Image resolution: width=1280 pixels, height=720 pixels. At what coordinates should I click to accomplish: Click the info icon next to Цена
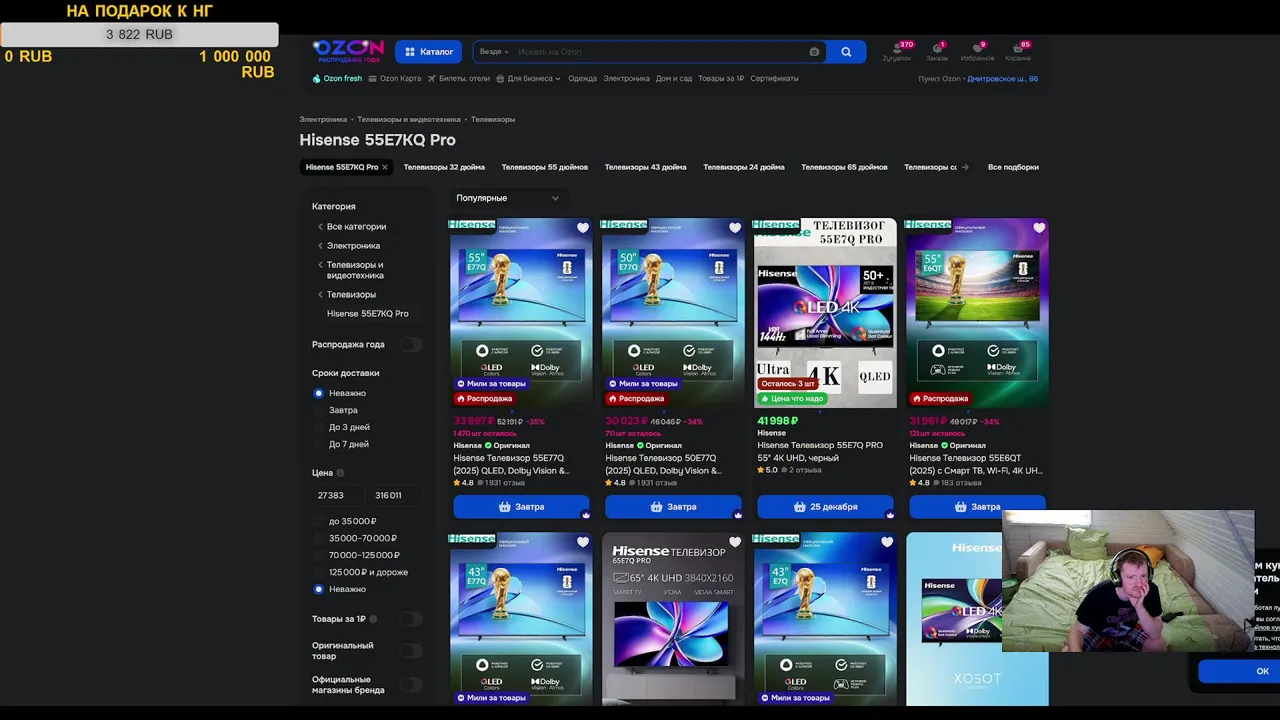point(340,473)
